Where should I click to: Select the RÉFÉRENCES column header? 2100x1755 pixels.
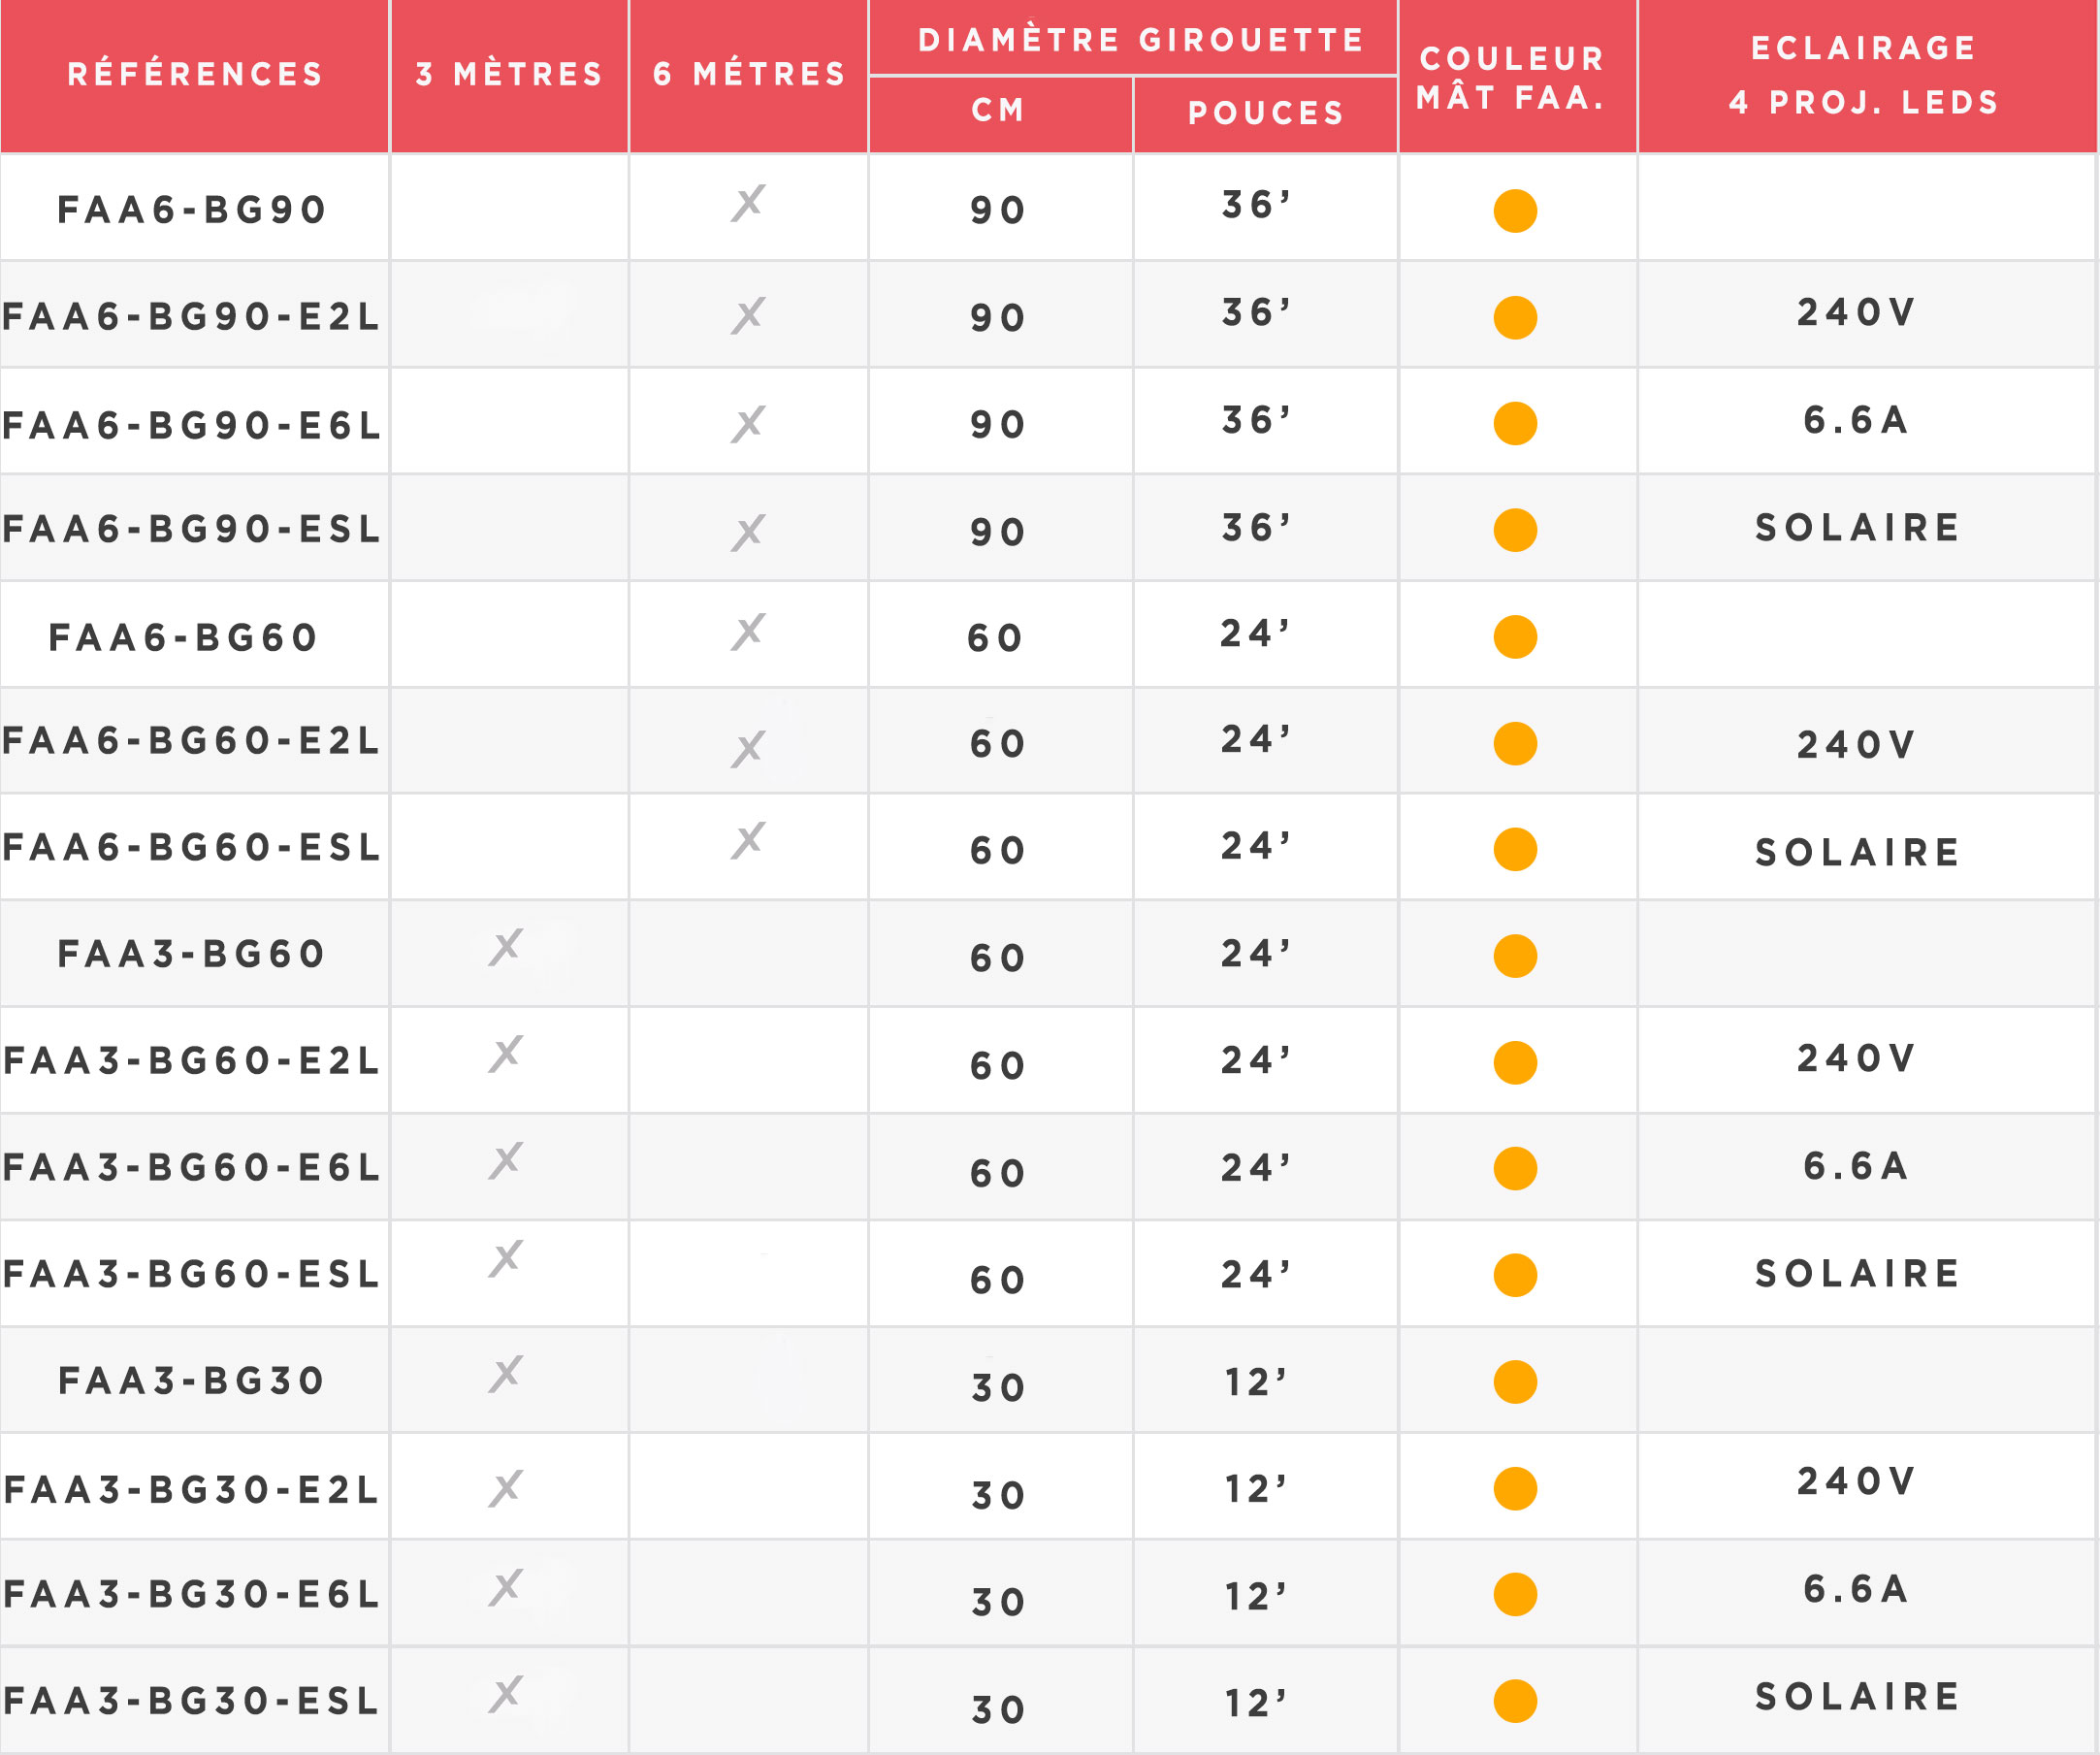tap(195, 74)
